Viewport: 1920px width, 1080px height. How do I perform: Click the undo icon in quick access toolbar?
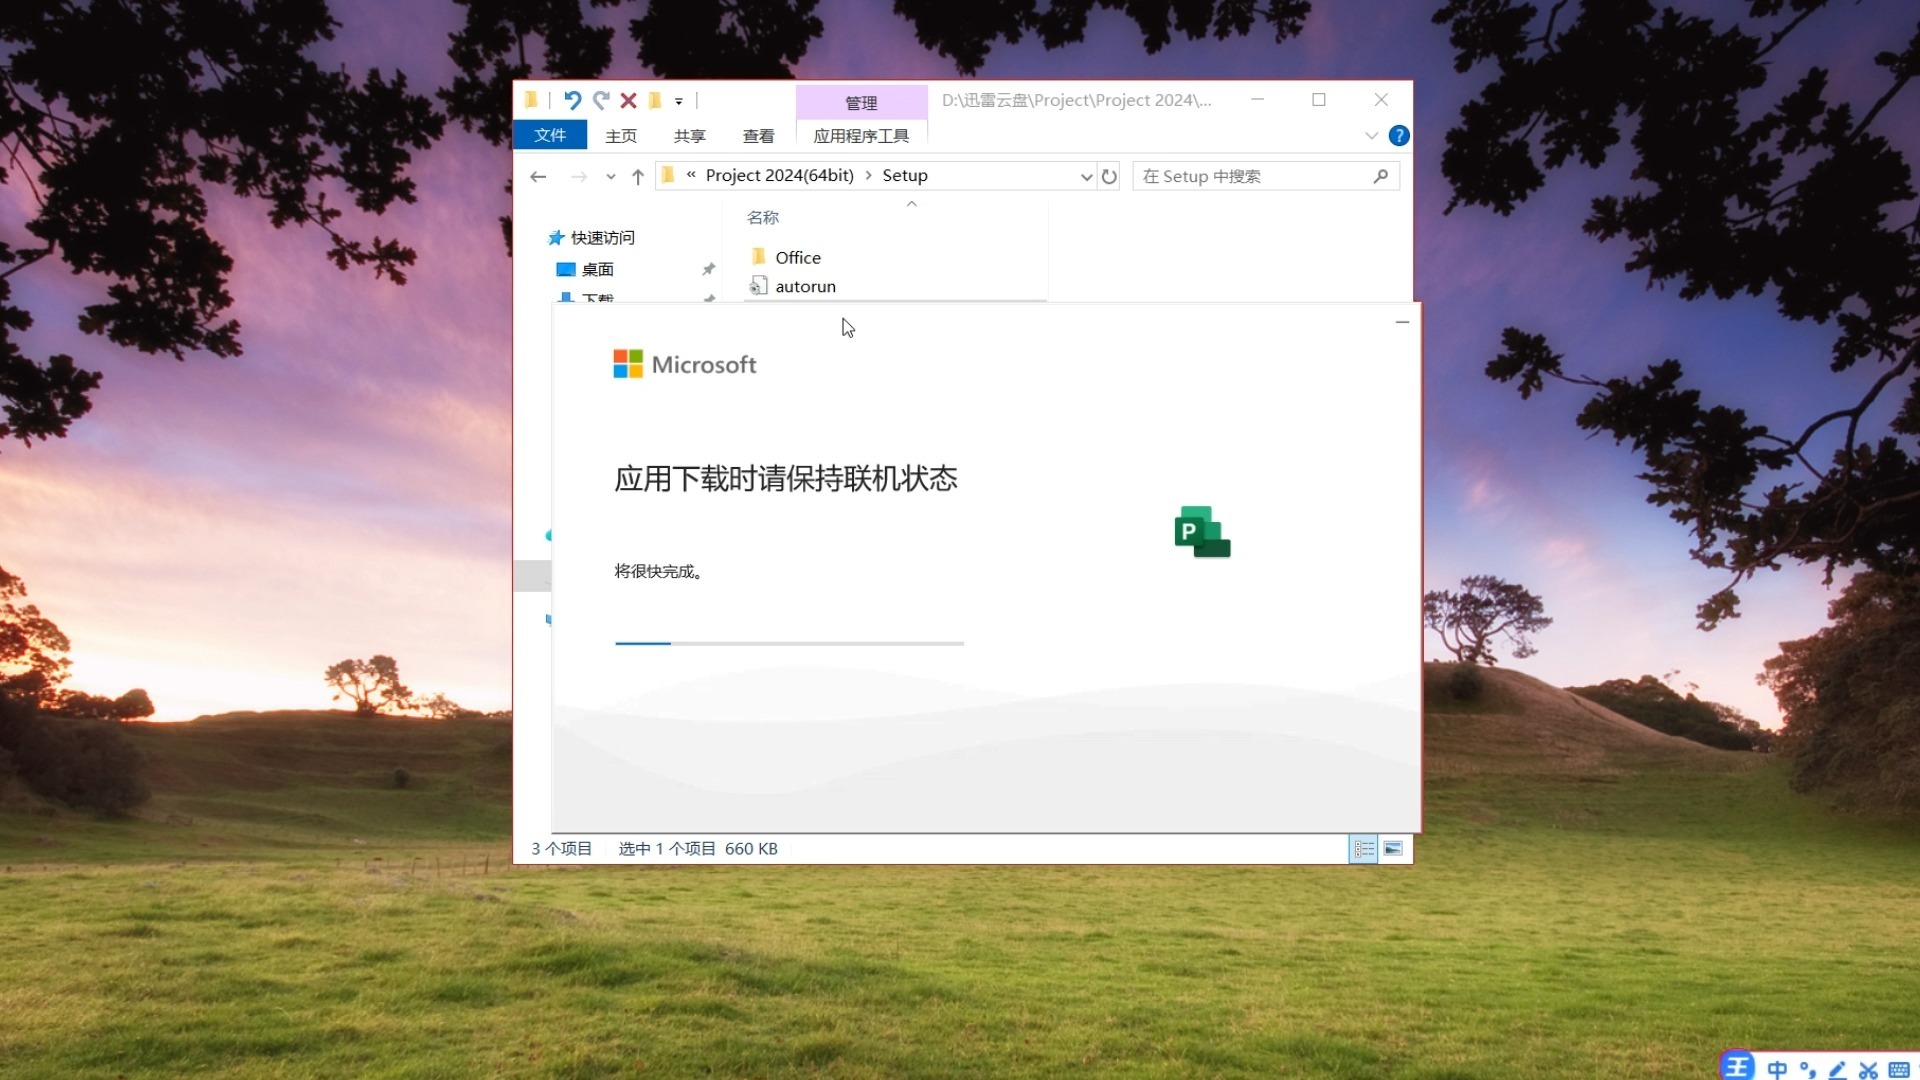(573, 100)
